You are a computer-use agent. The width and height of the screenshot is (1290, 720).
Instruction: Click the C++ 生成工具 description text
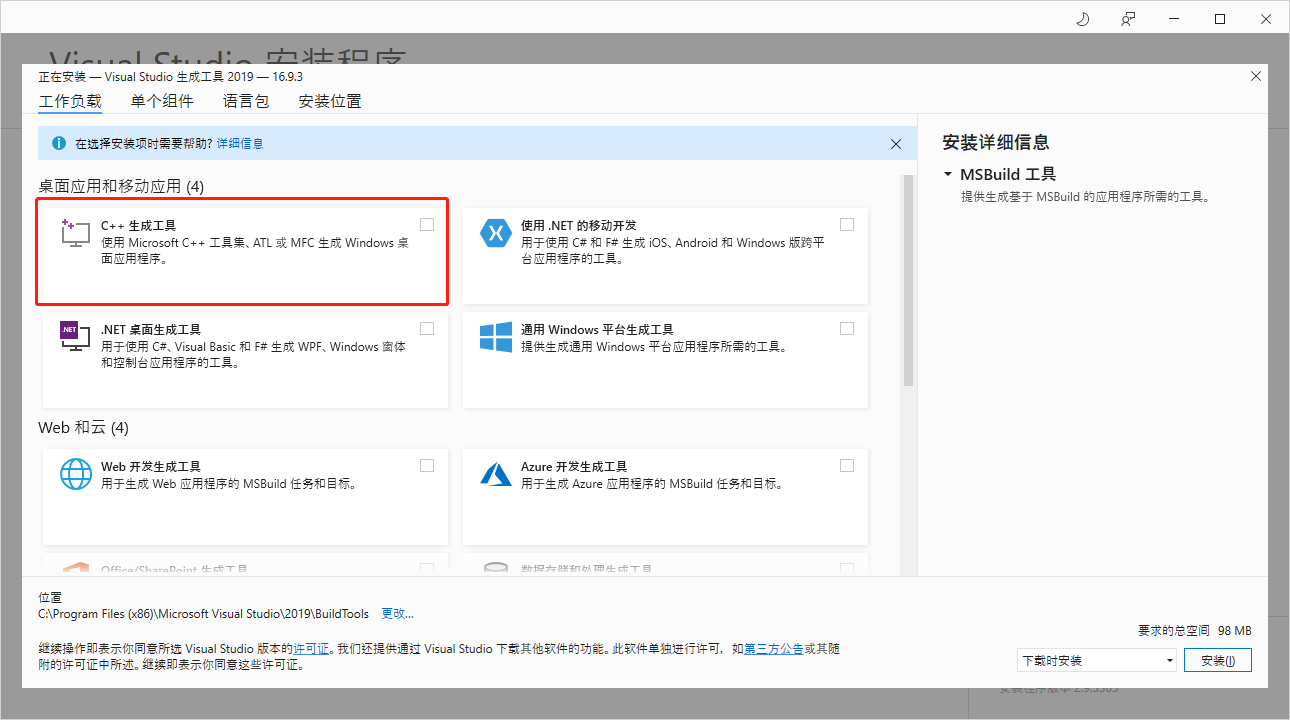point(255,251)
